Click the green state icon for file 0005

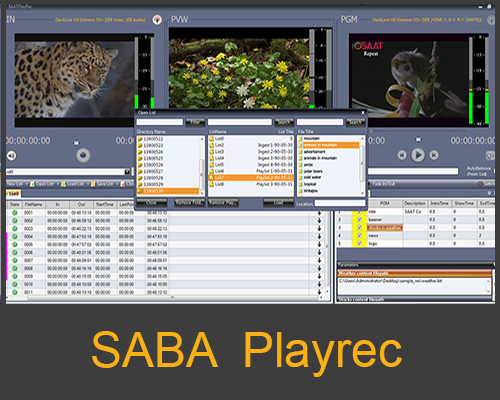15,244
